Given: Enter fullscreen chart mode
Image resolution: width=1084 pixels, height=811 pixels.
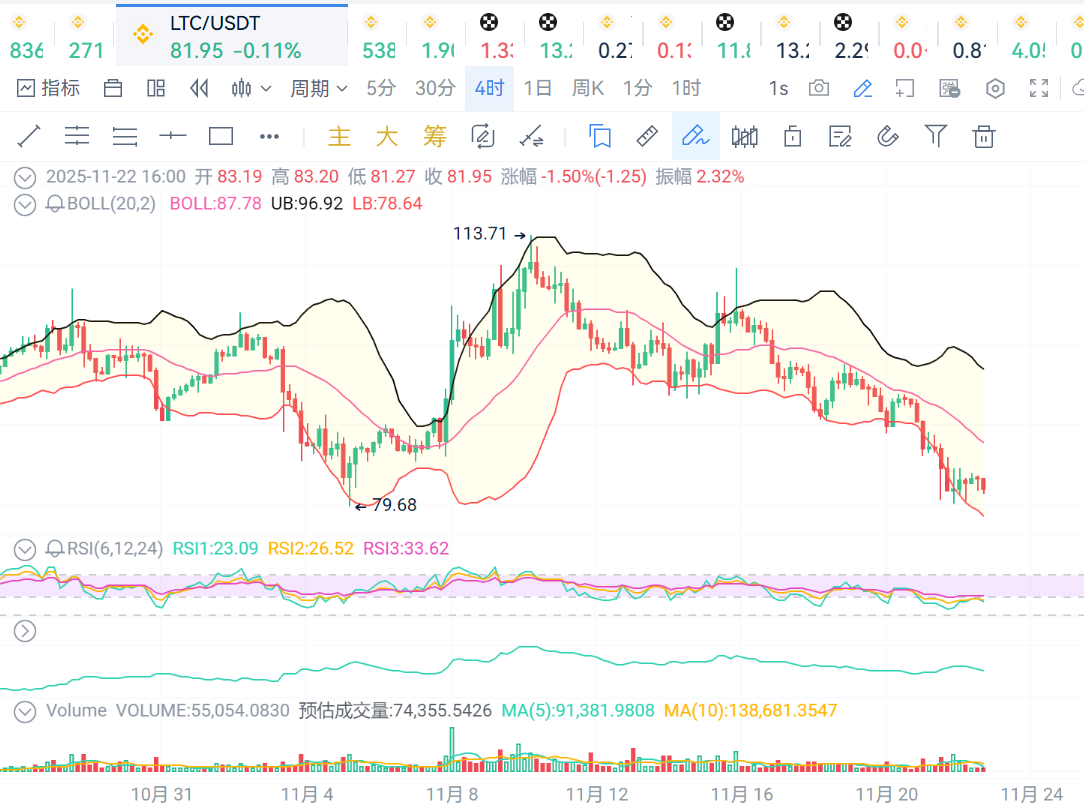Looking at the screenshot, I should 1039,89.
